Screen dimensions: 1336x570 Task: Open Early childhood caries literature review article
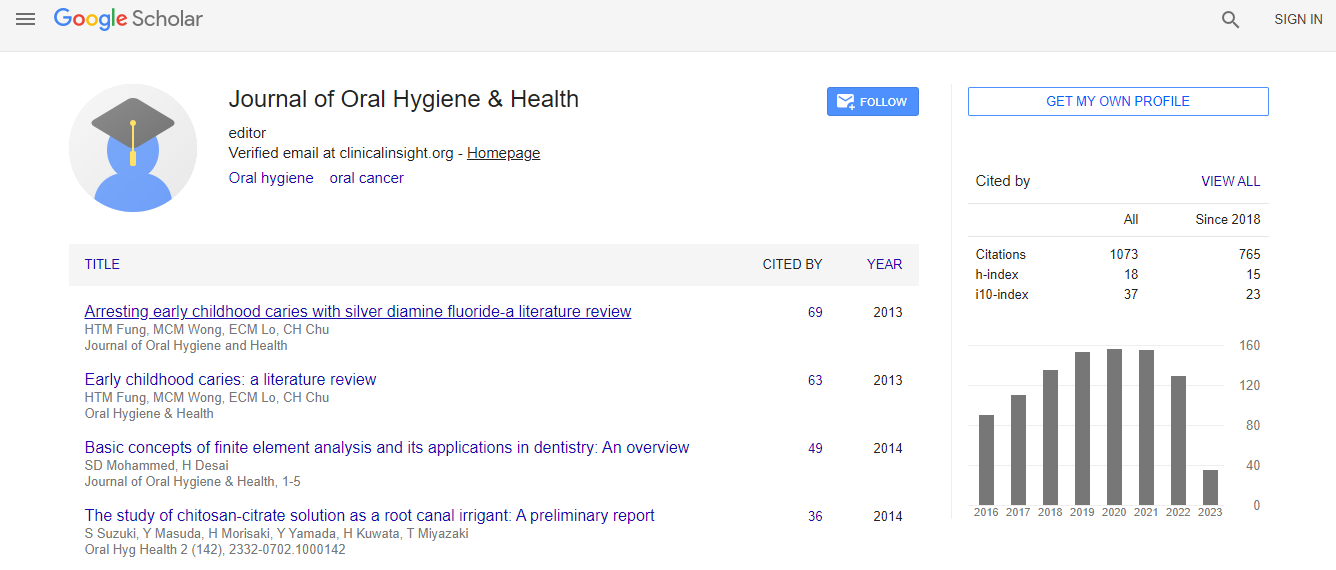pyautogui.click(x=230, y=380)
